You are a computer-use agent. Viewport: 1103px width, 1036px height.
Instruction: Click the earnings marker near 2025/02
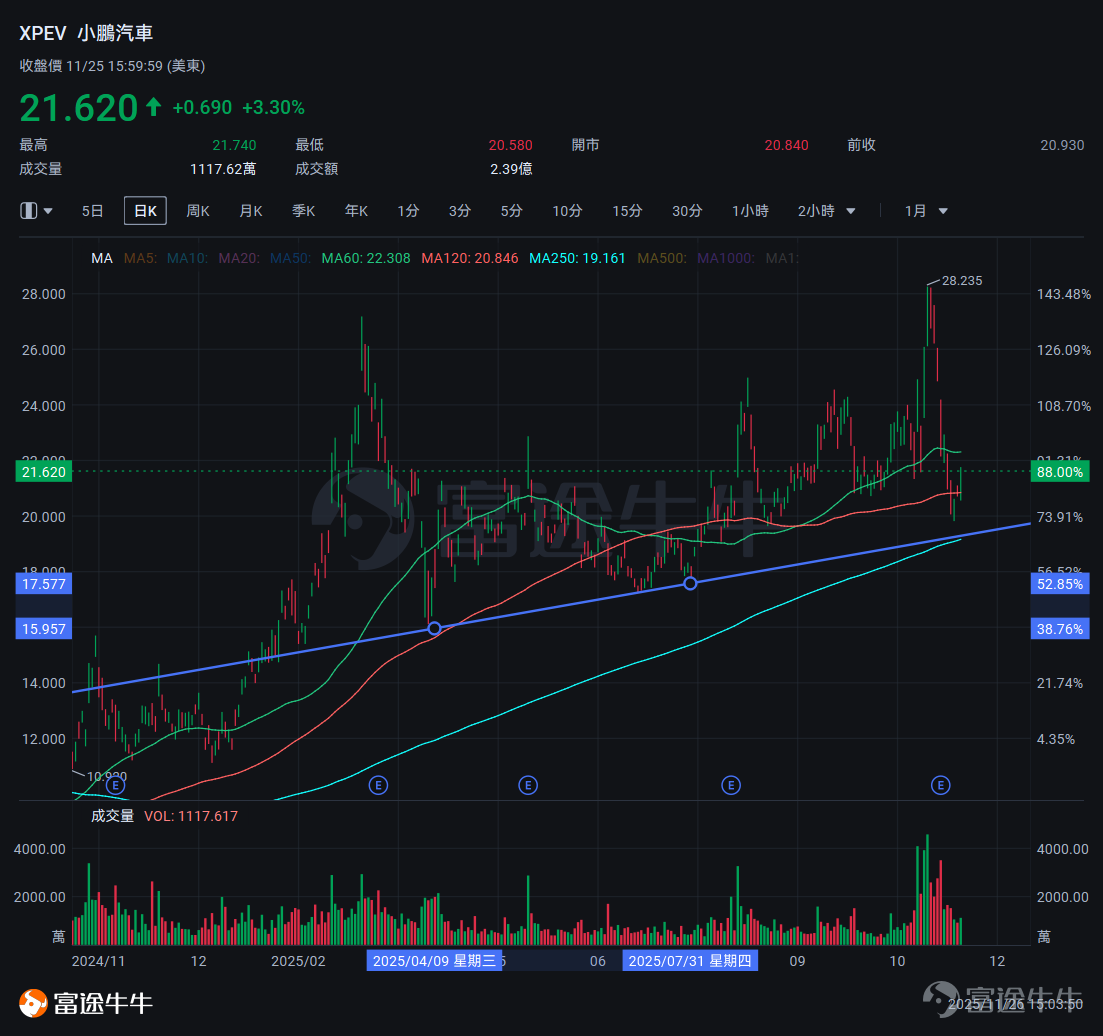[378, 785]
